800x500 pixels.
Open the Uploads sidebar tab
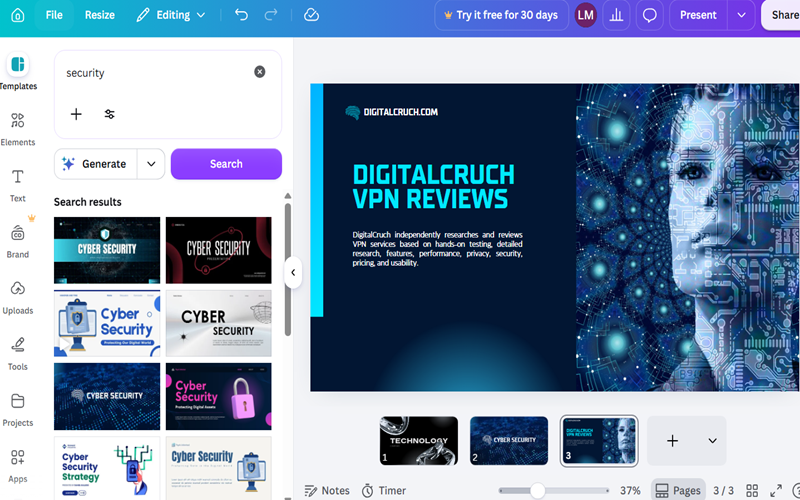tap(18, 297)
